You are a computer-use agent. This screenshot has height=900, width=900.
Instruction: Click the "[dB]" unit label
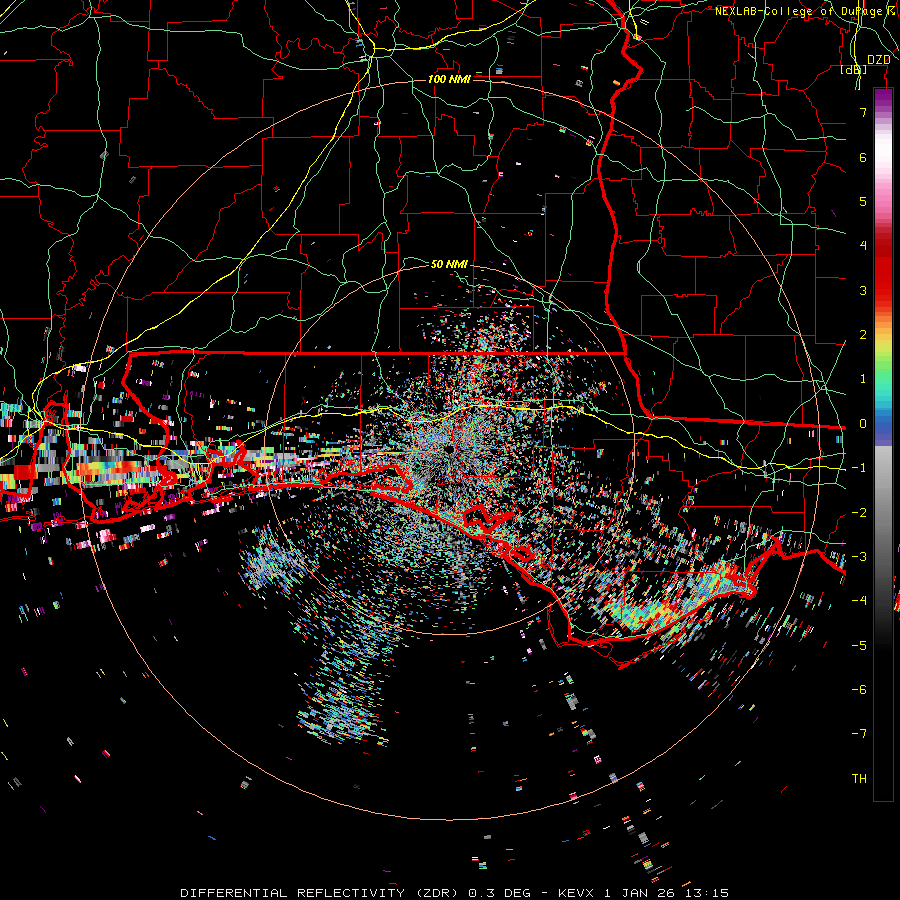pos(854,70)
